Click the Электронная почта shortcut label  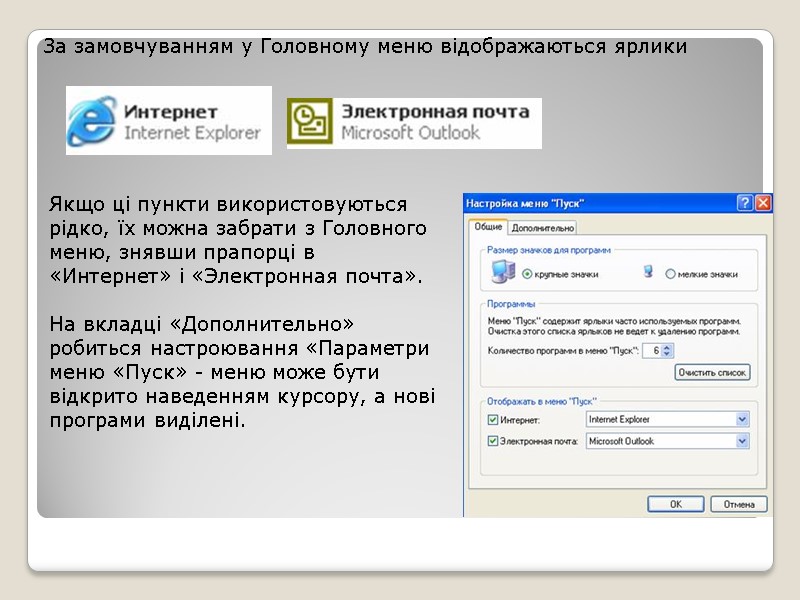(435, 111)
